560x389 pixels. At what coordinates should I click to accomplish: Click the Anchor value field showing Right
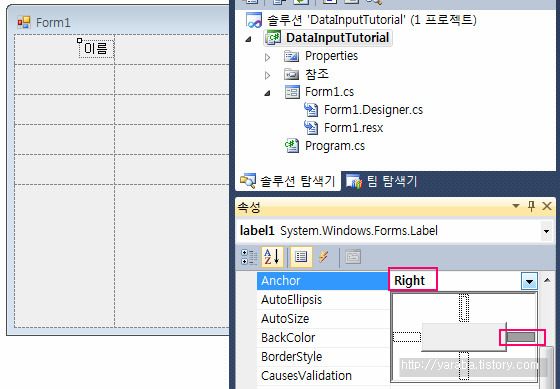coord(454,281)
